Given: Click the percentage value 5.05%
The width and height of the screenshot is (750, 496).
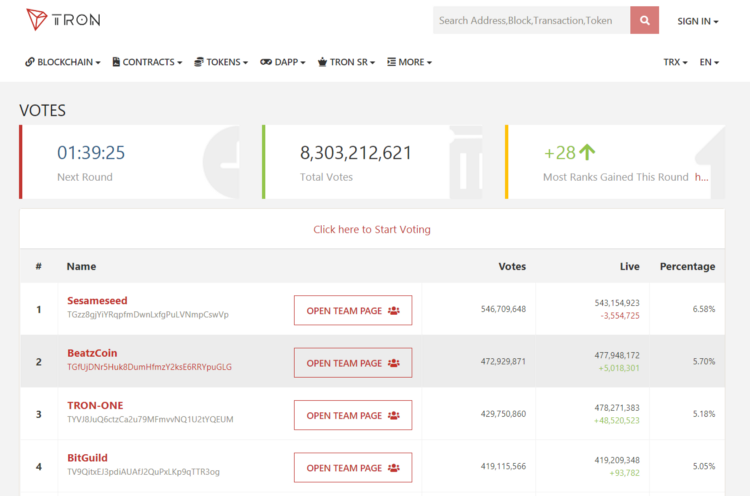Looking at the screenshot, I should point(704,466).
